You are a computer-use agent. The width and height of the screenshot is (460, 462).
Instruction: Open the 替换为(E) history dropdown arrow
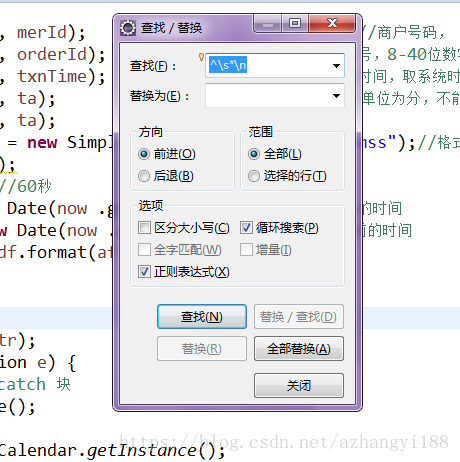pyautogui.click(x=336, y=96)
